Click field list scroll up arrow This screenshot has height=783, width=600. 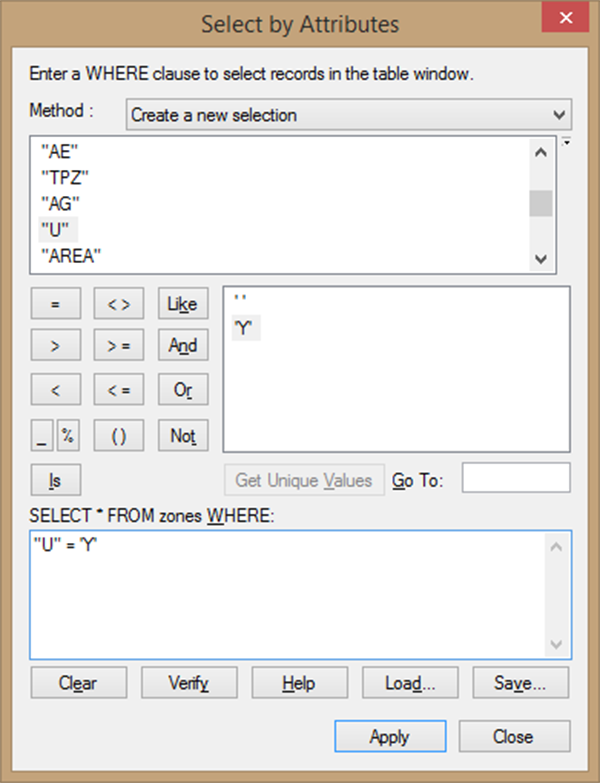541,152
